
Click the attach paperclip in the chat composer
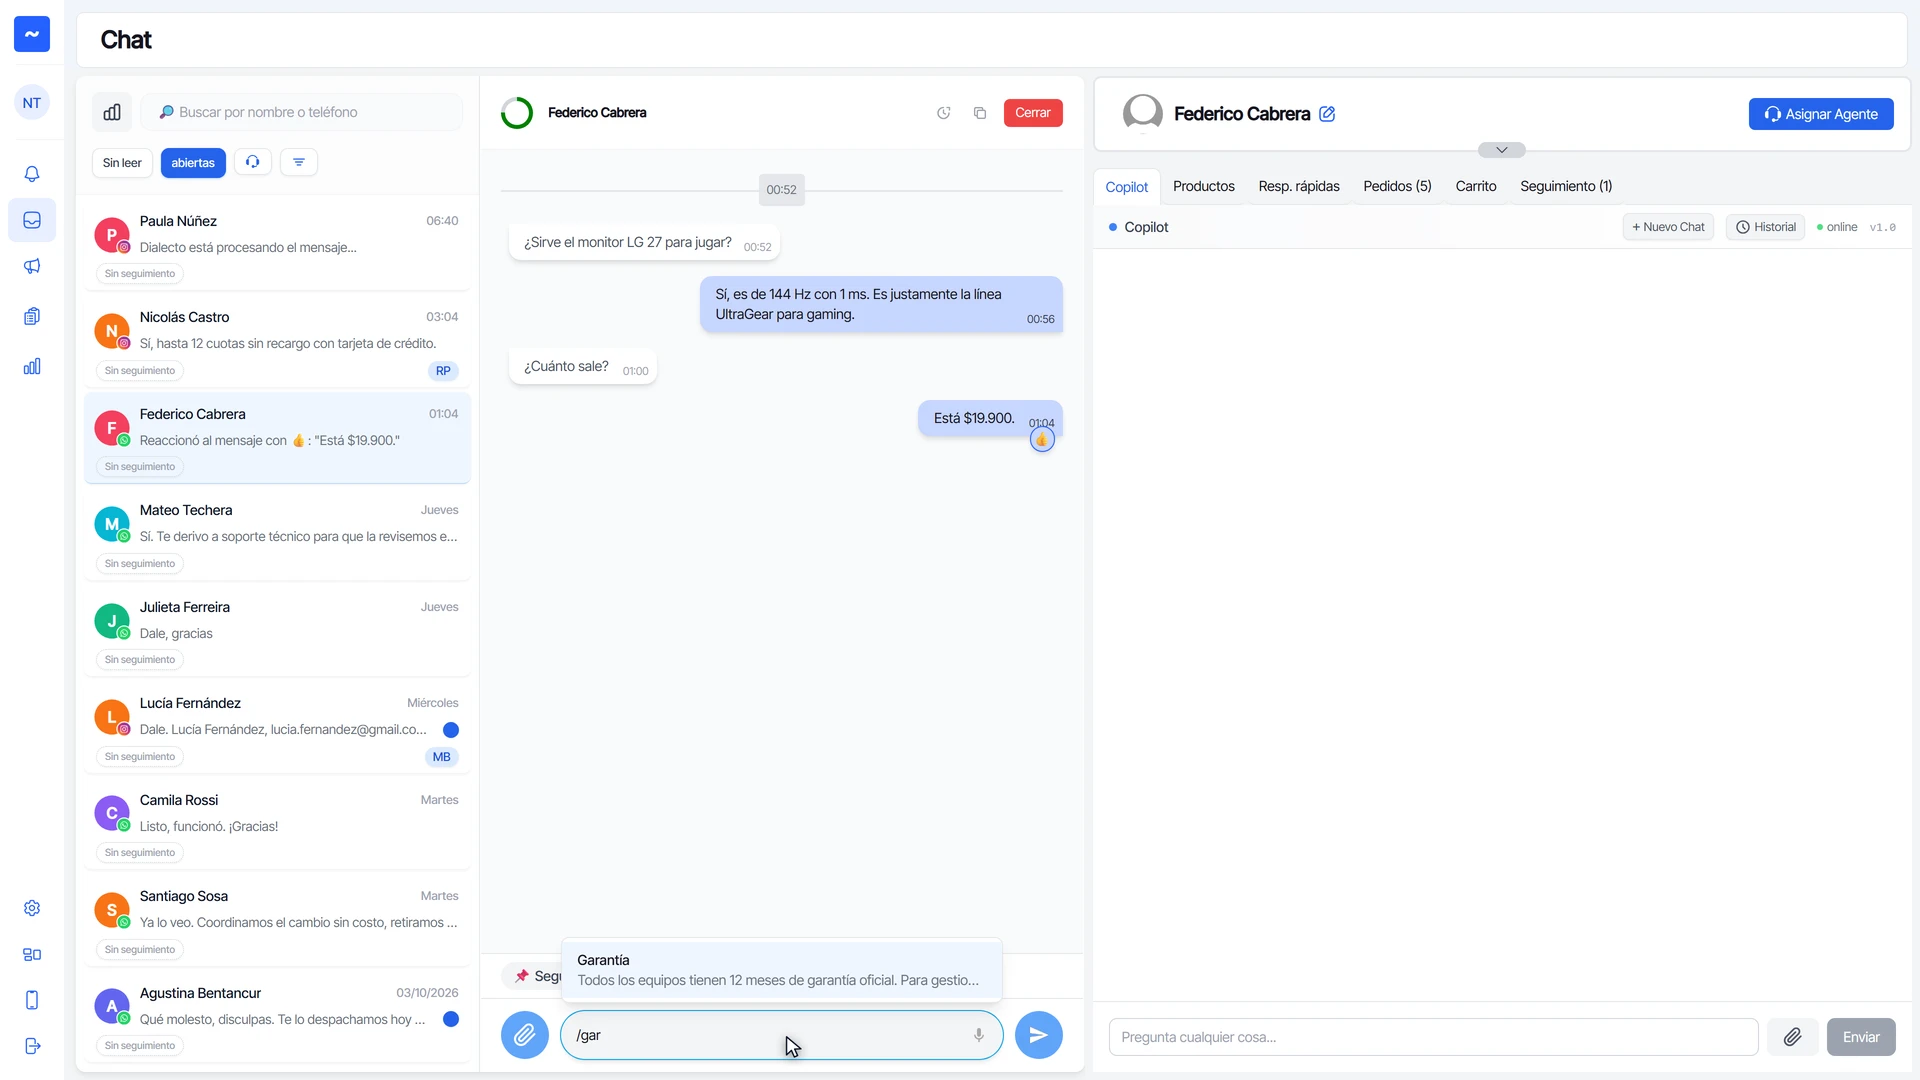[x=525, y=1035]
